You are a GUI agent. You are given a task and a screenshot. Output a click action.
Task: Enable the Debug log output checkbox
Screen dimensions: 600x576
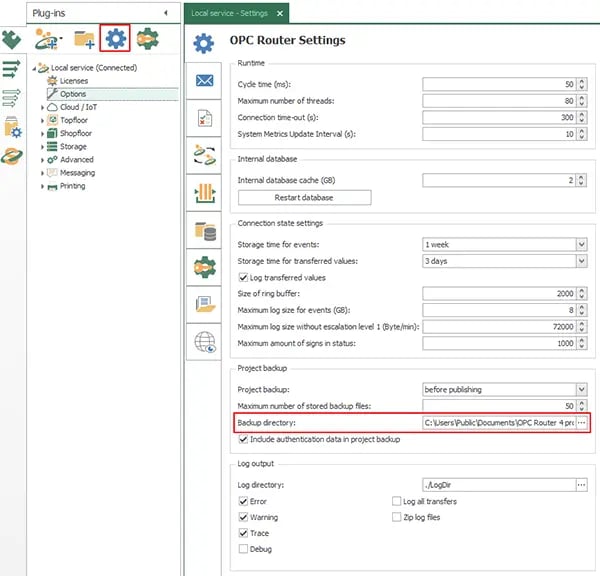click(x=243, y=549)
